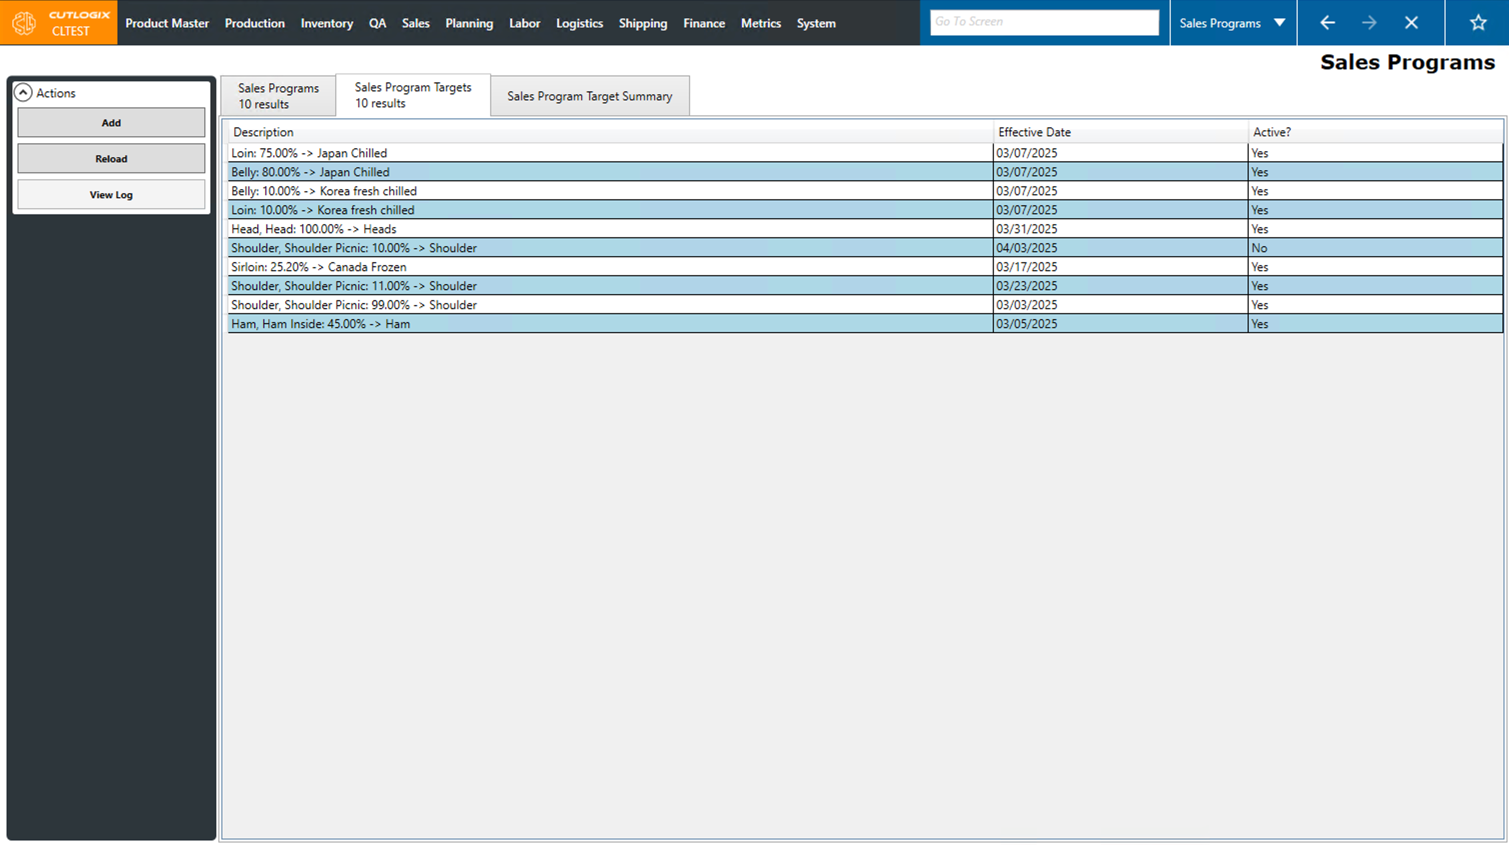Select the Sales Program Targets tab
Viewport: 1509px width, 845px height.
pyautogui.click(x=412, y=95)
